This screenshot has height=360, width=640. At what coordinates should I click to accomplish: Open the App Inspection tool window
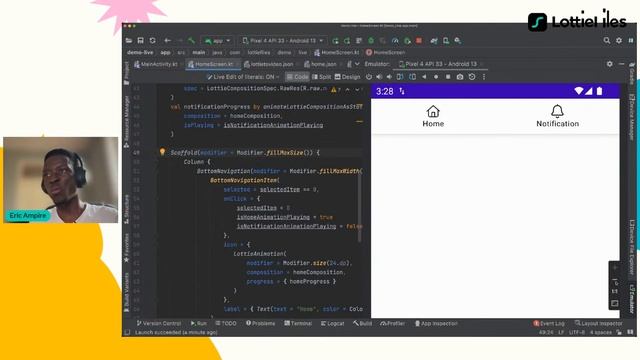pos(436,323)
